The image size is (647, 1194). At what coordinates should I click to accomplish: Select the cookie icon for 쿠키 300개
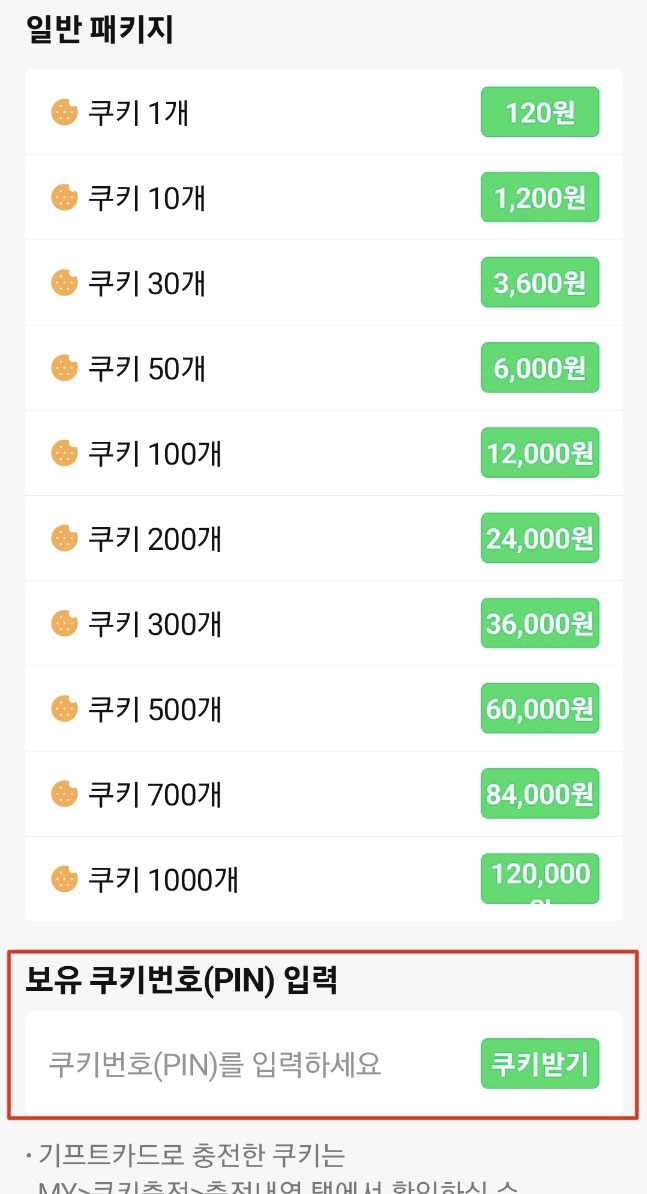63,623
